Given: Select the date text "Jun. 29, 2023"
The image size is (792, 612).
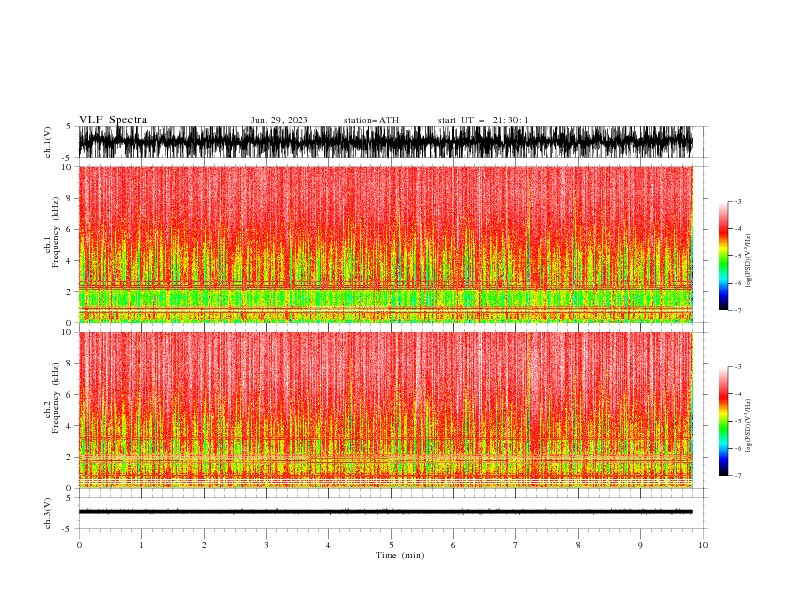Looking at the screenshot, I should point(279,120).
